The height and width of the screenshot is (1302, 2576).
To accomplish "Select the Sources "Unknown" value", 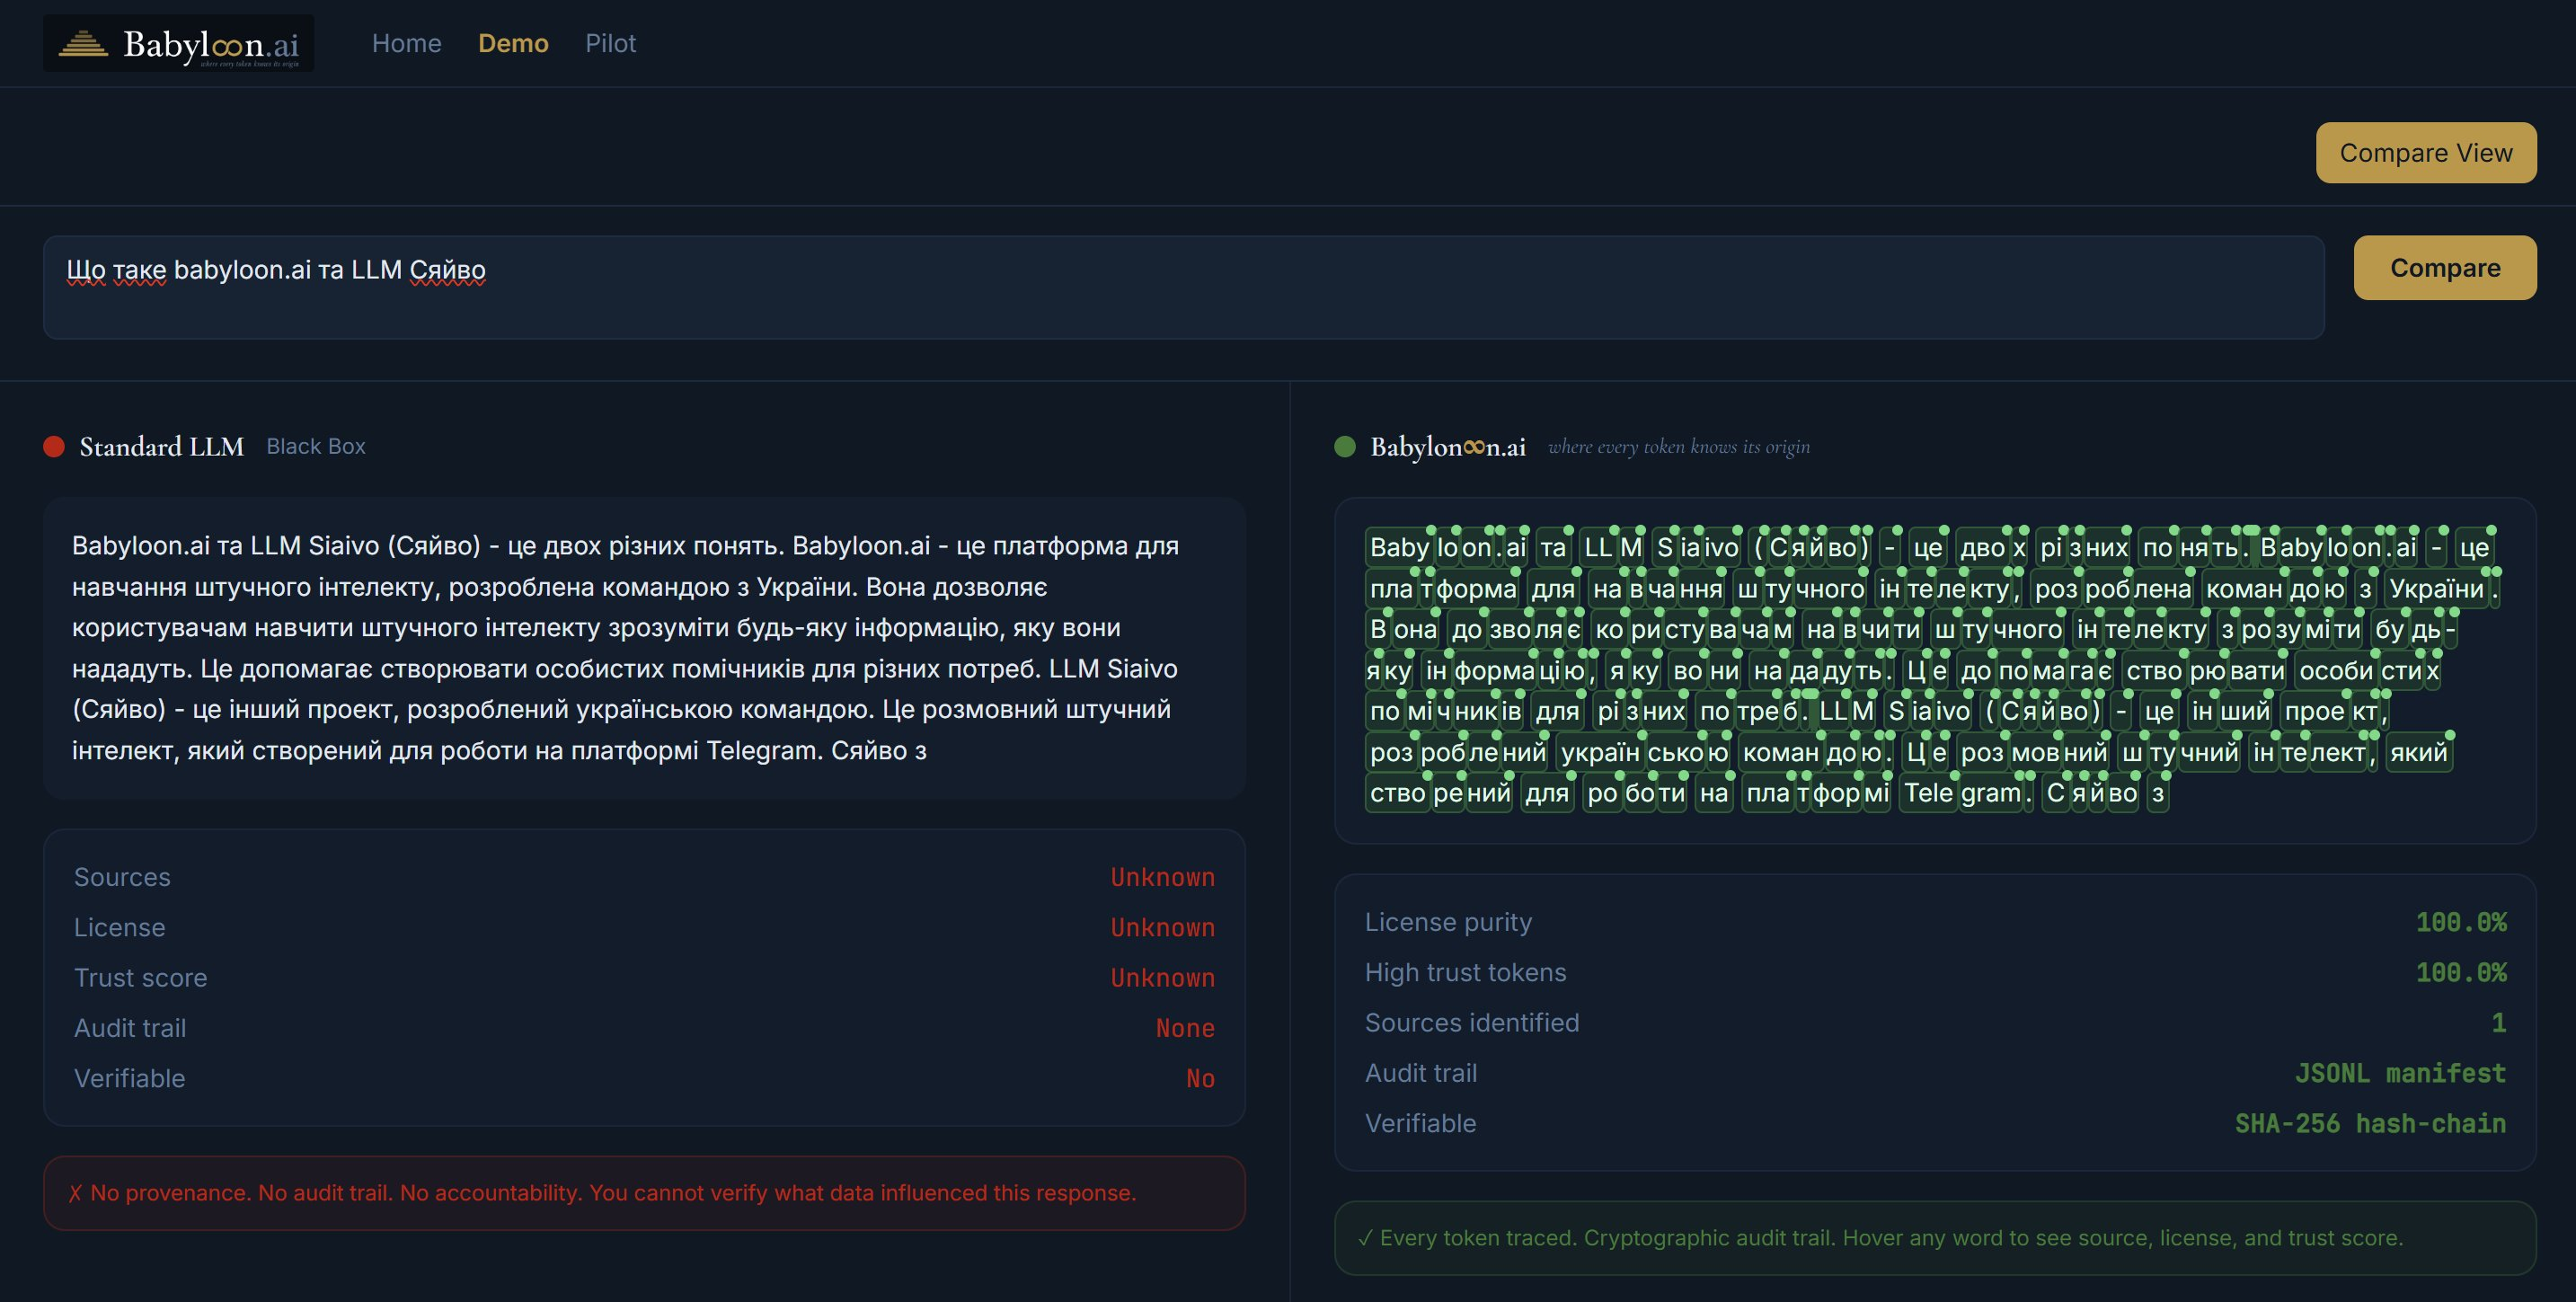I will pos(1163,877).
